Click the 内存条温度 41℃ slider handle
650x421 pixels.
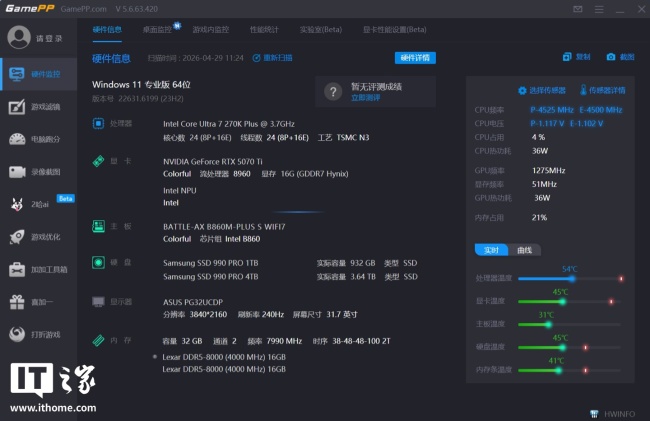pyautogui.click(x=558, y=370)
